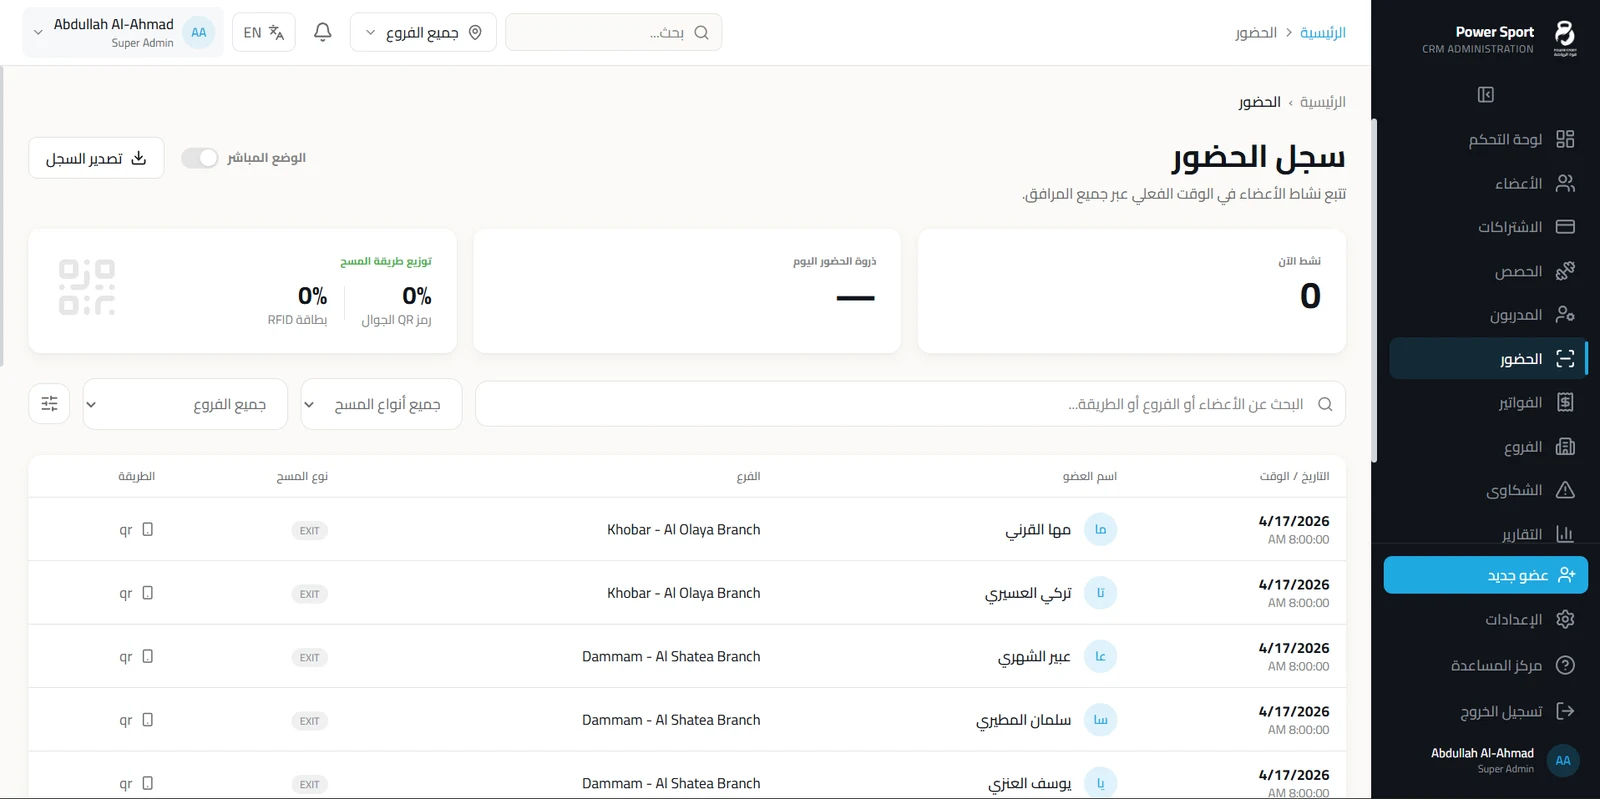The width and height of the screenshot is (1600, 799).
Task: Click the التقارير reports chart icon
Action: (1565, 534)
